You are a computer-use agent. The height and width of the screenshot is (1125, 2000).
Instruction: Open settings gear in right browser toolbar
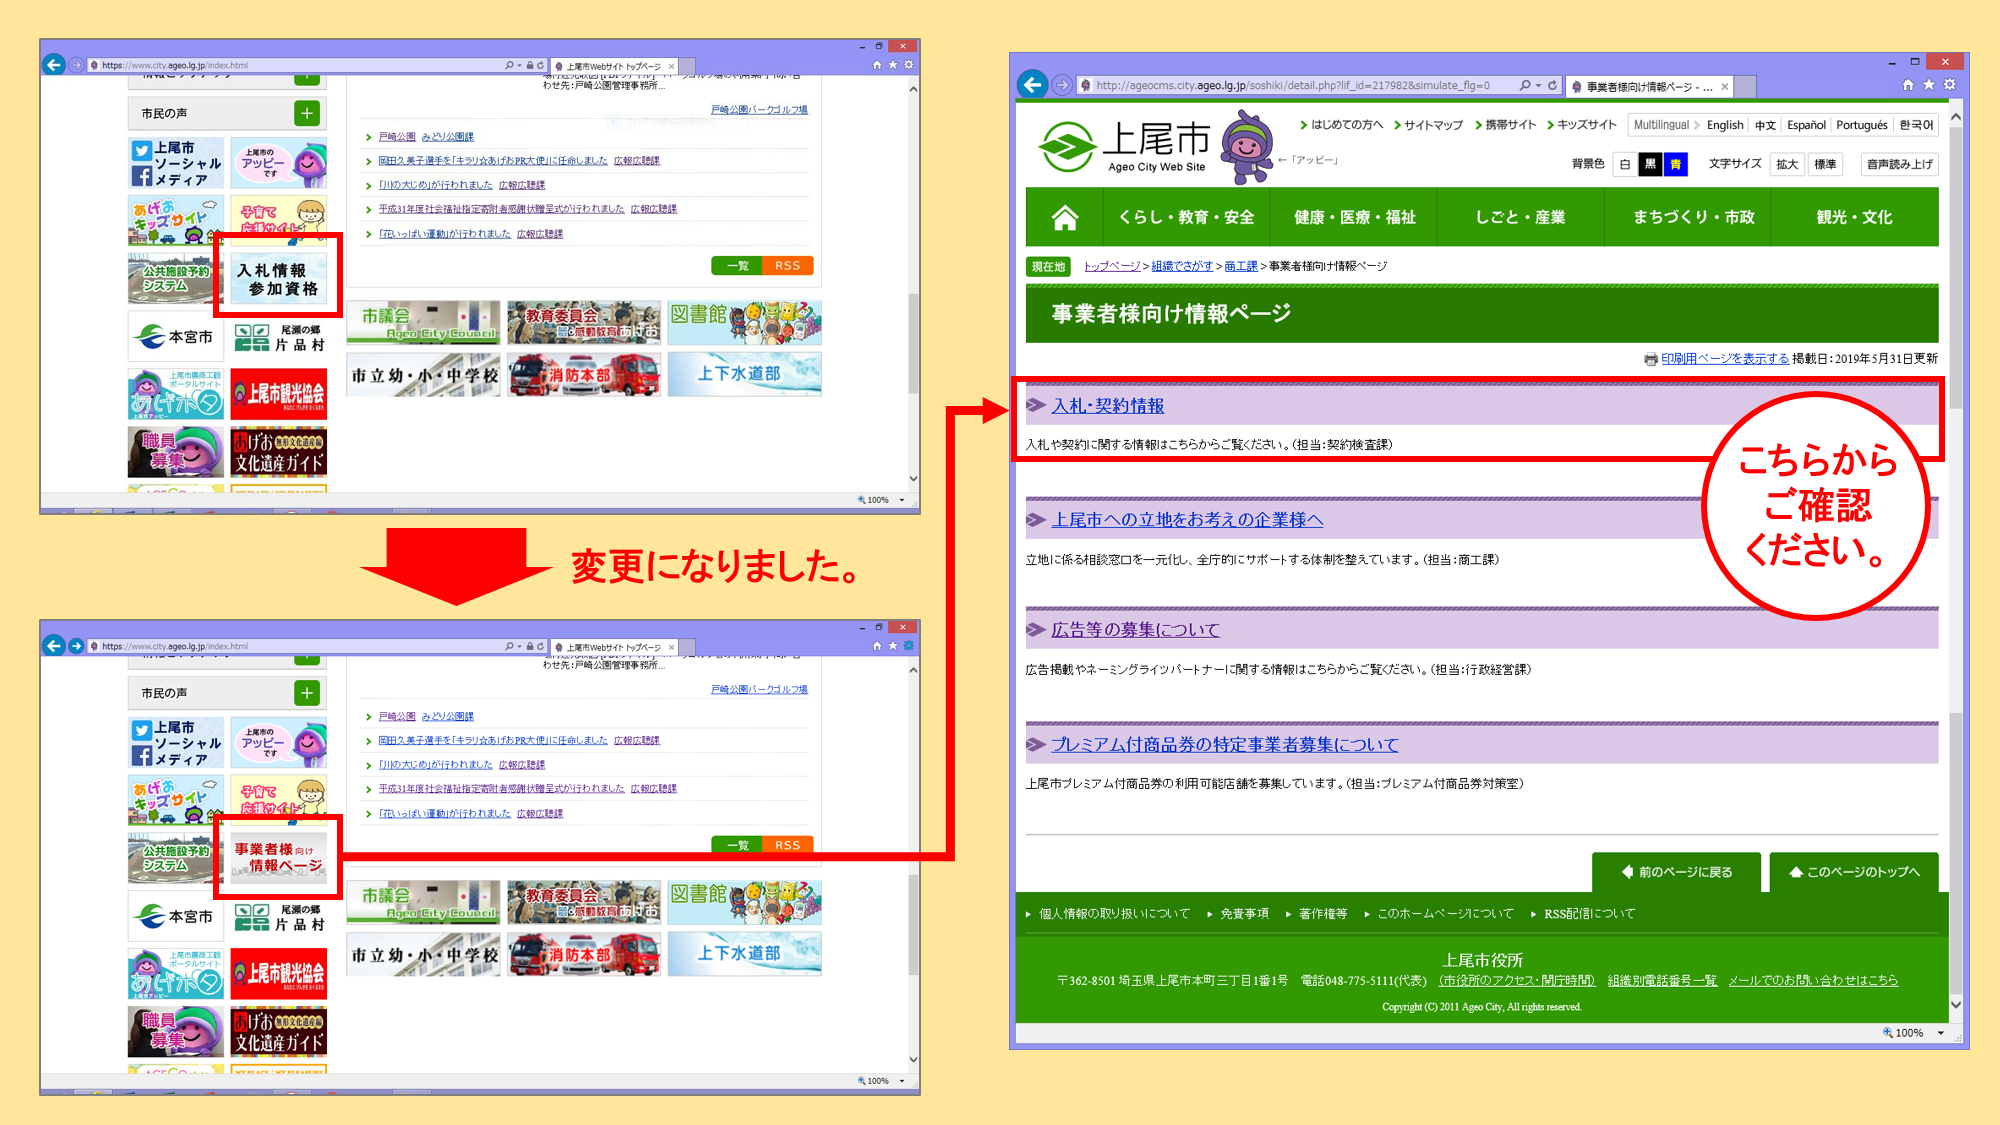1950,85
